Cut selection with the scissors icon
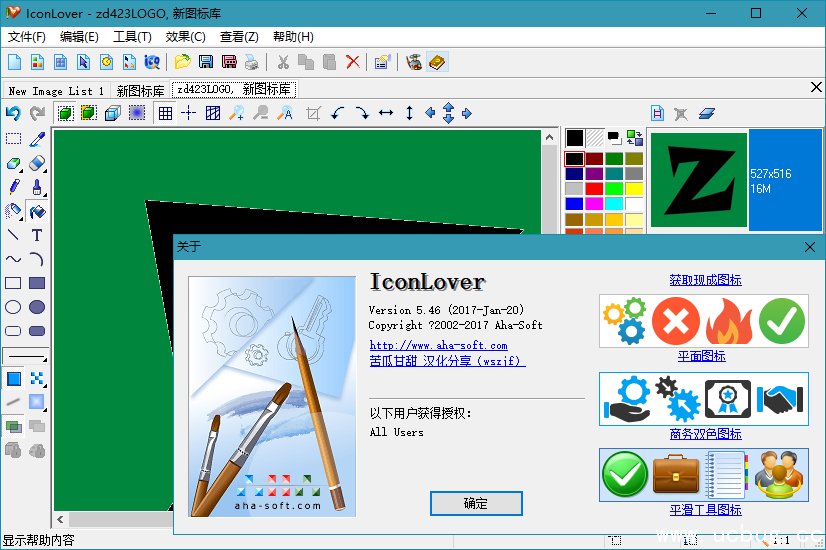Viewport: 826px width, 550px height. [x=283, y=62]
